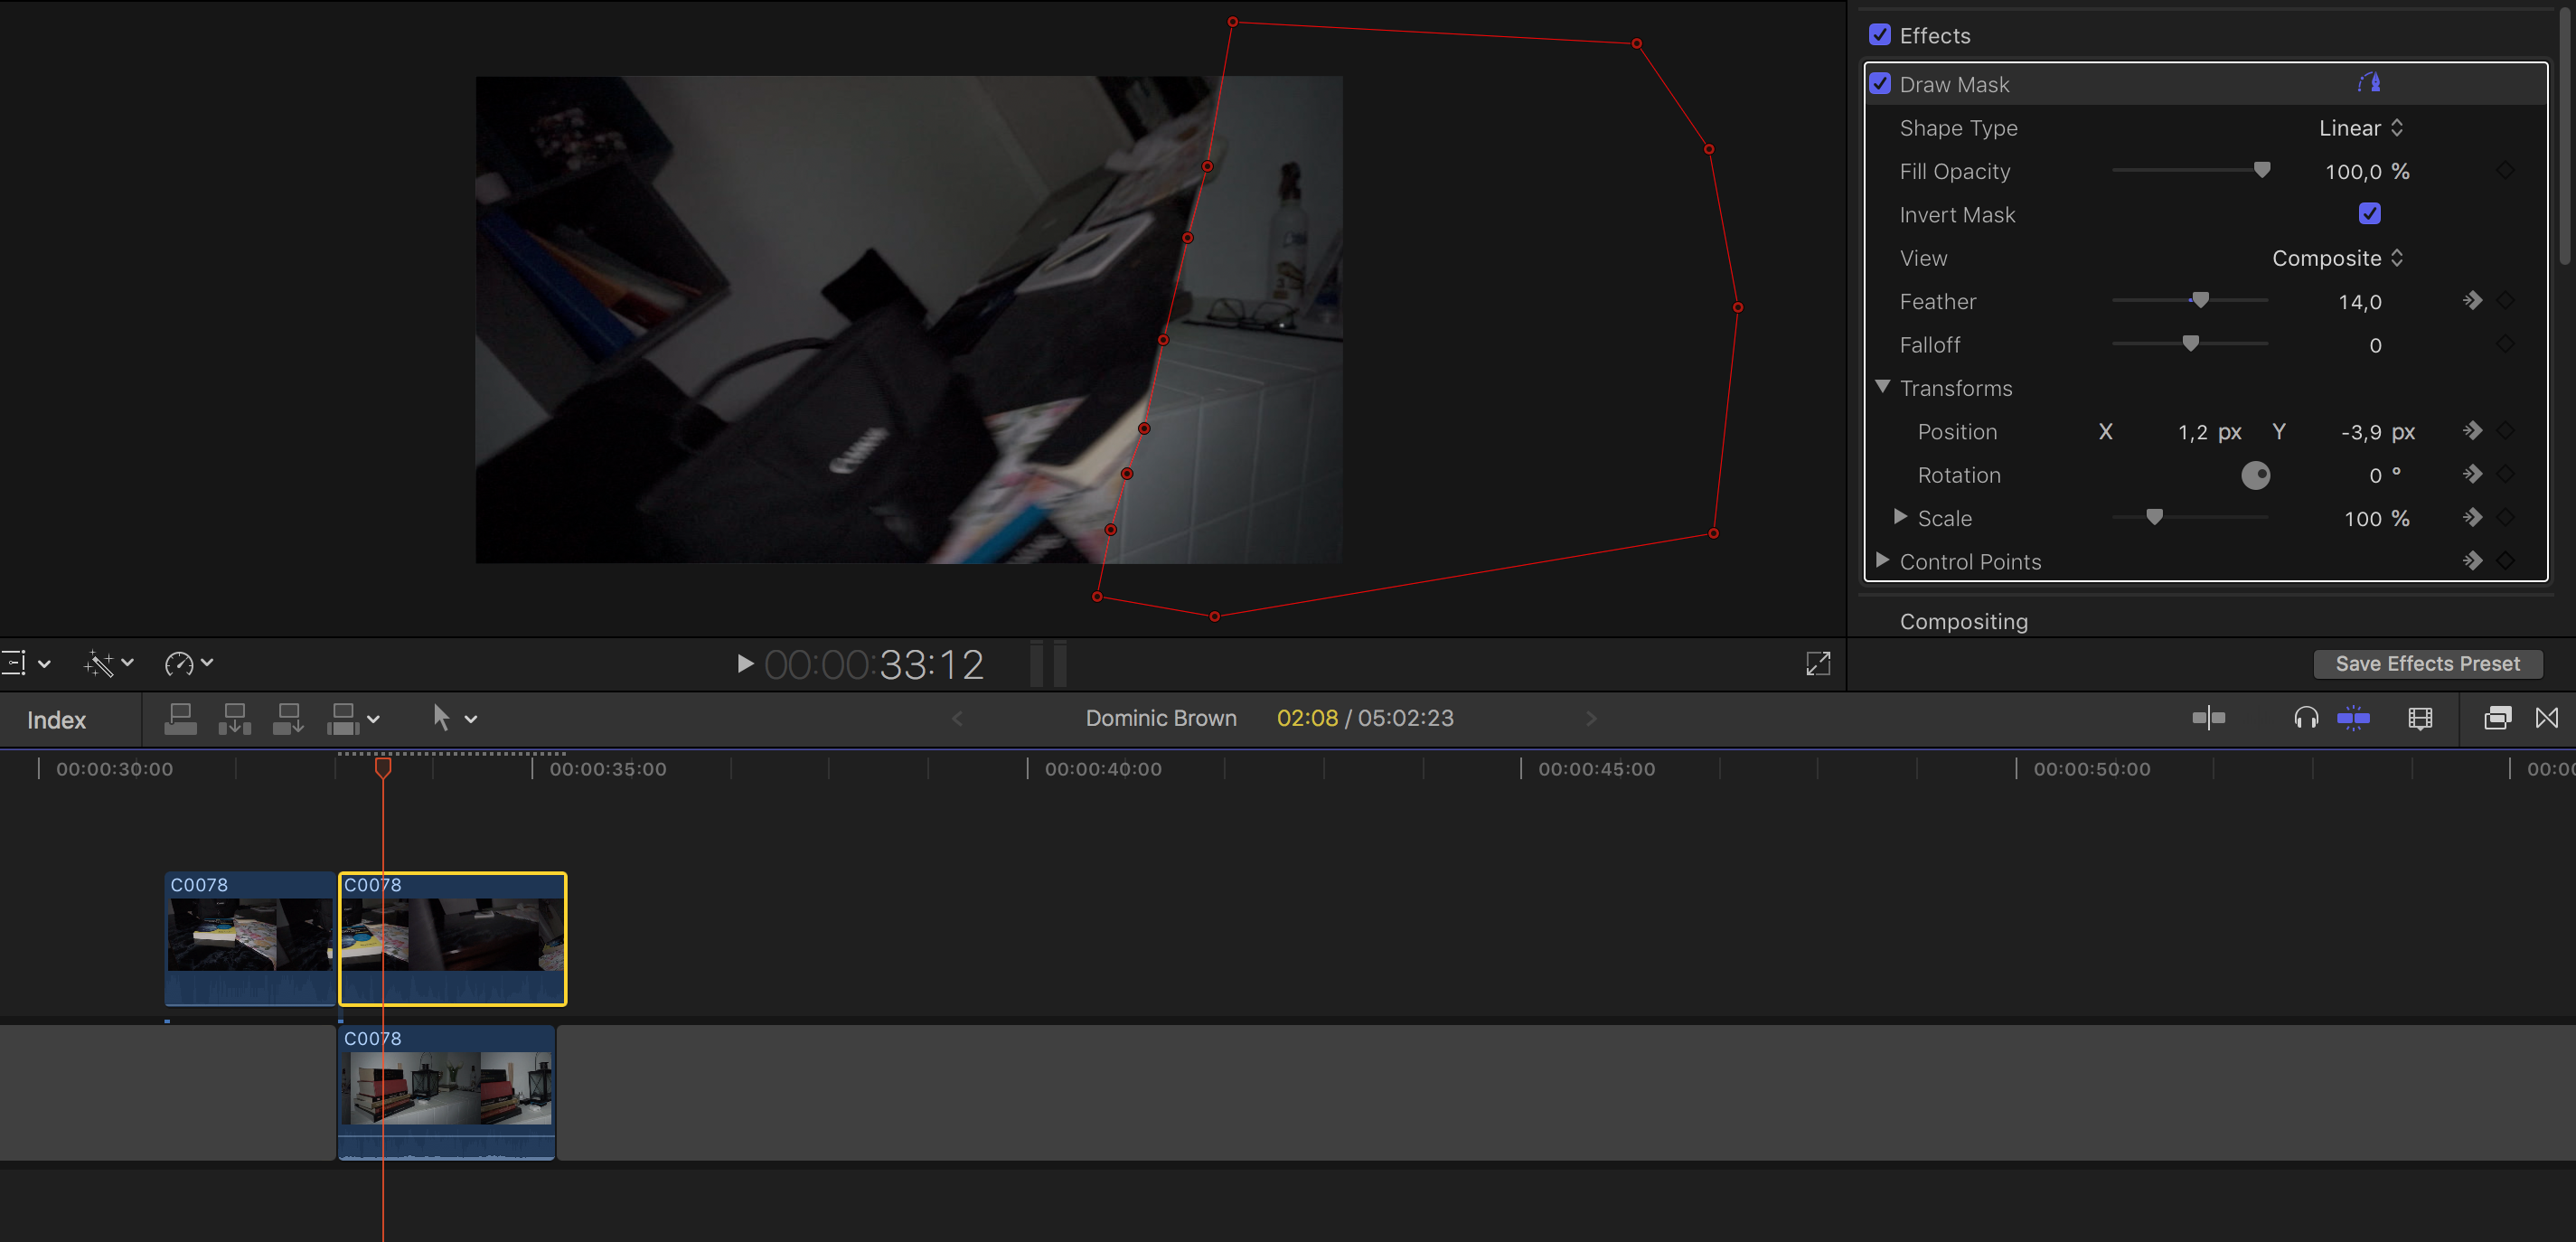Click the Feather slider handle
This screenshot has width=2576, height=1242.
[x=2199, y=300]
